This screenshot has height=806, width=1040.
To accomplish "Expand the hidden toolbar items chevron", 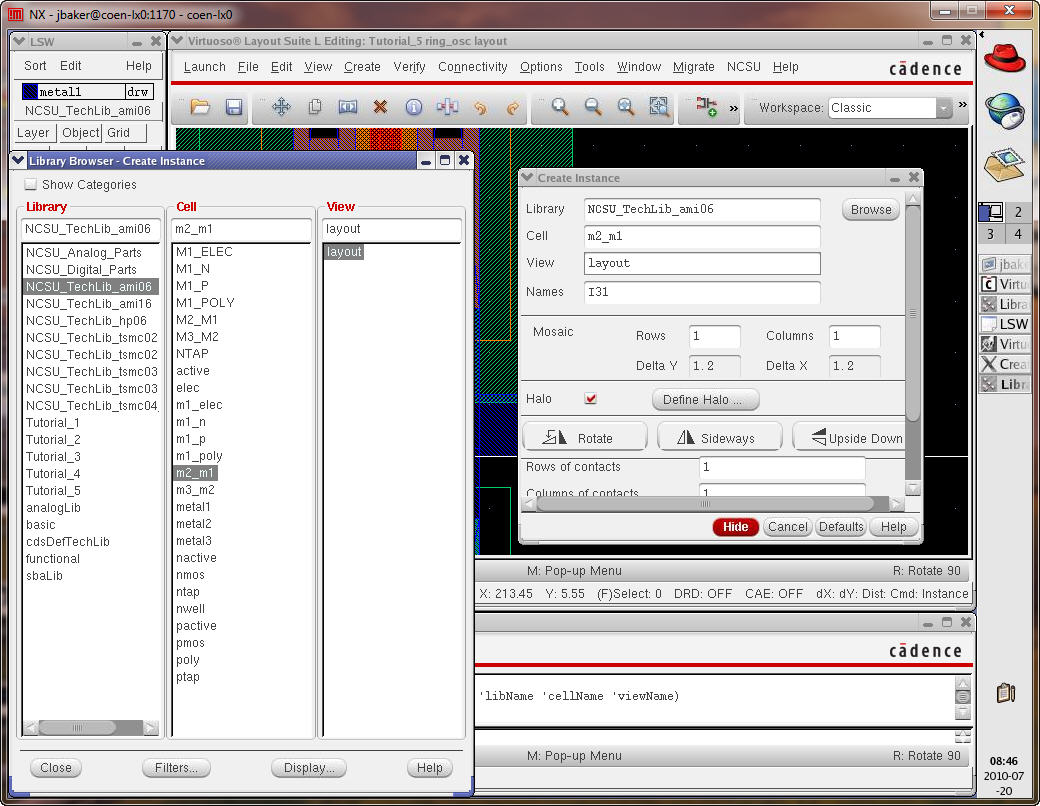I will pyautogui.click(x=733, y=107).
